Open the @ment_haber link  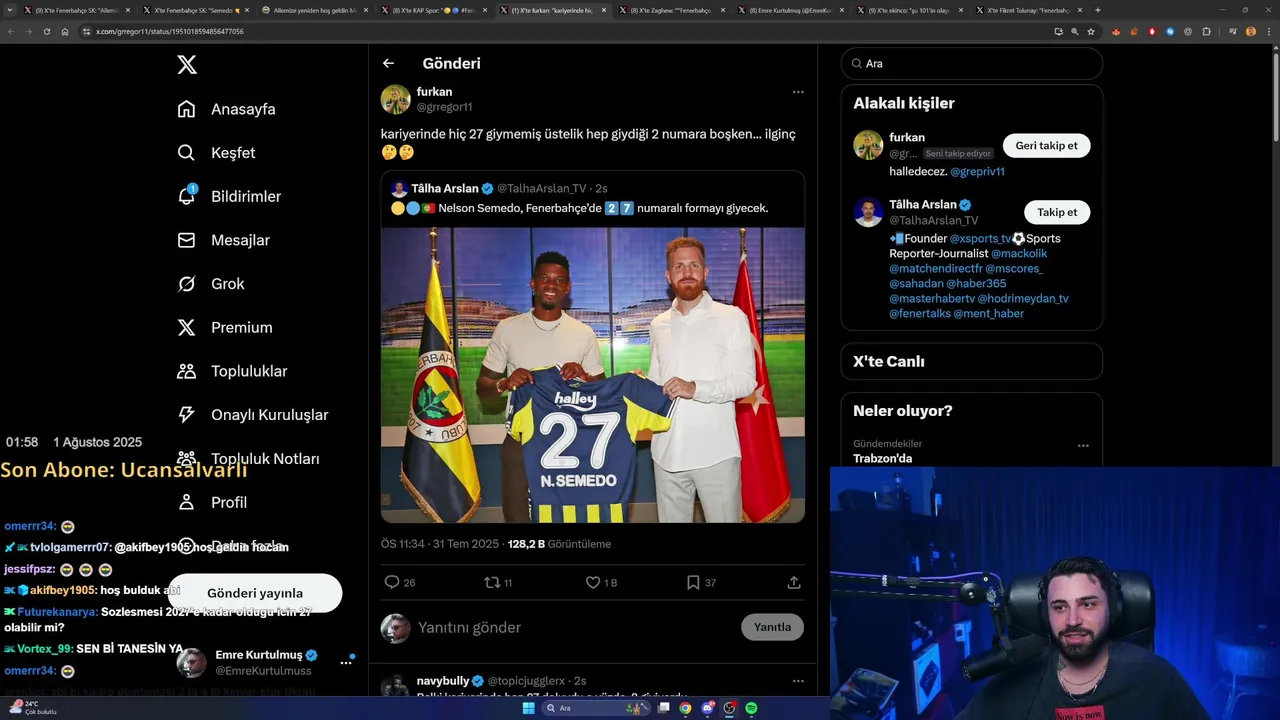(988, 314)
